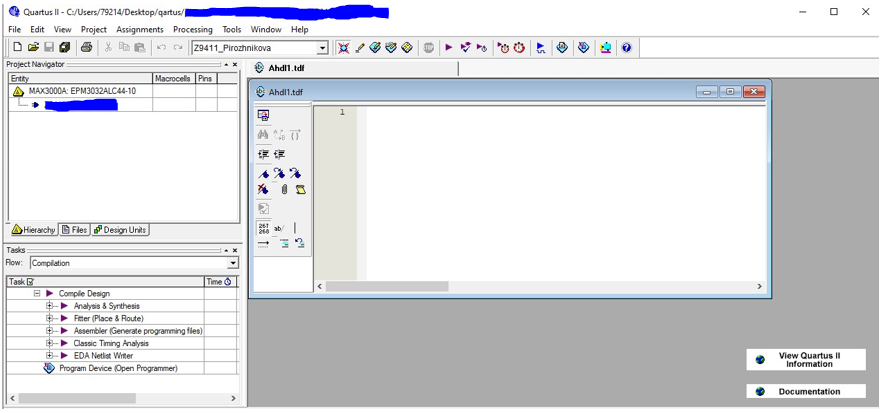Insert file with the paperclip icon
This screenshot has width=884, height=413.
tap(284, 189)
